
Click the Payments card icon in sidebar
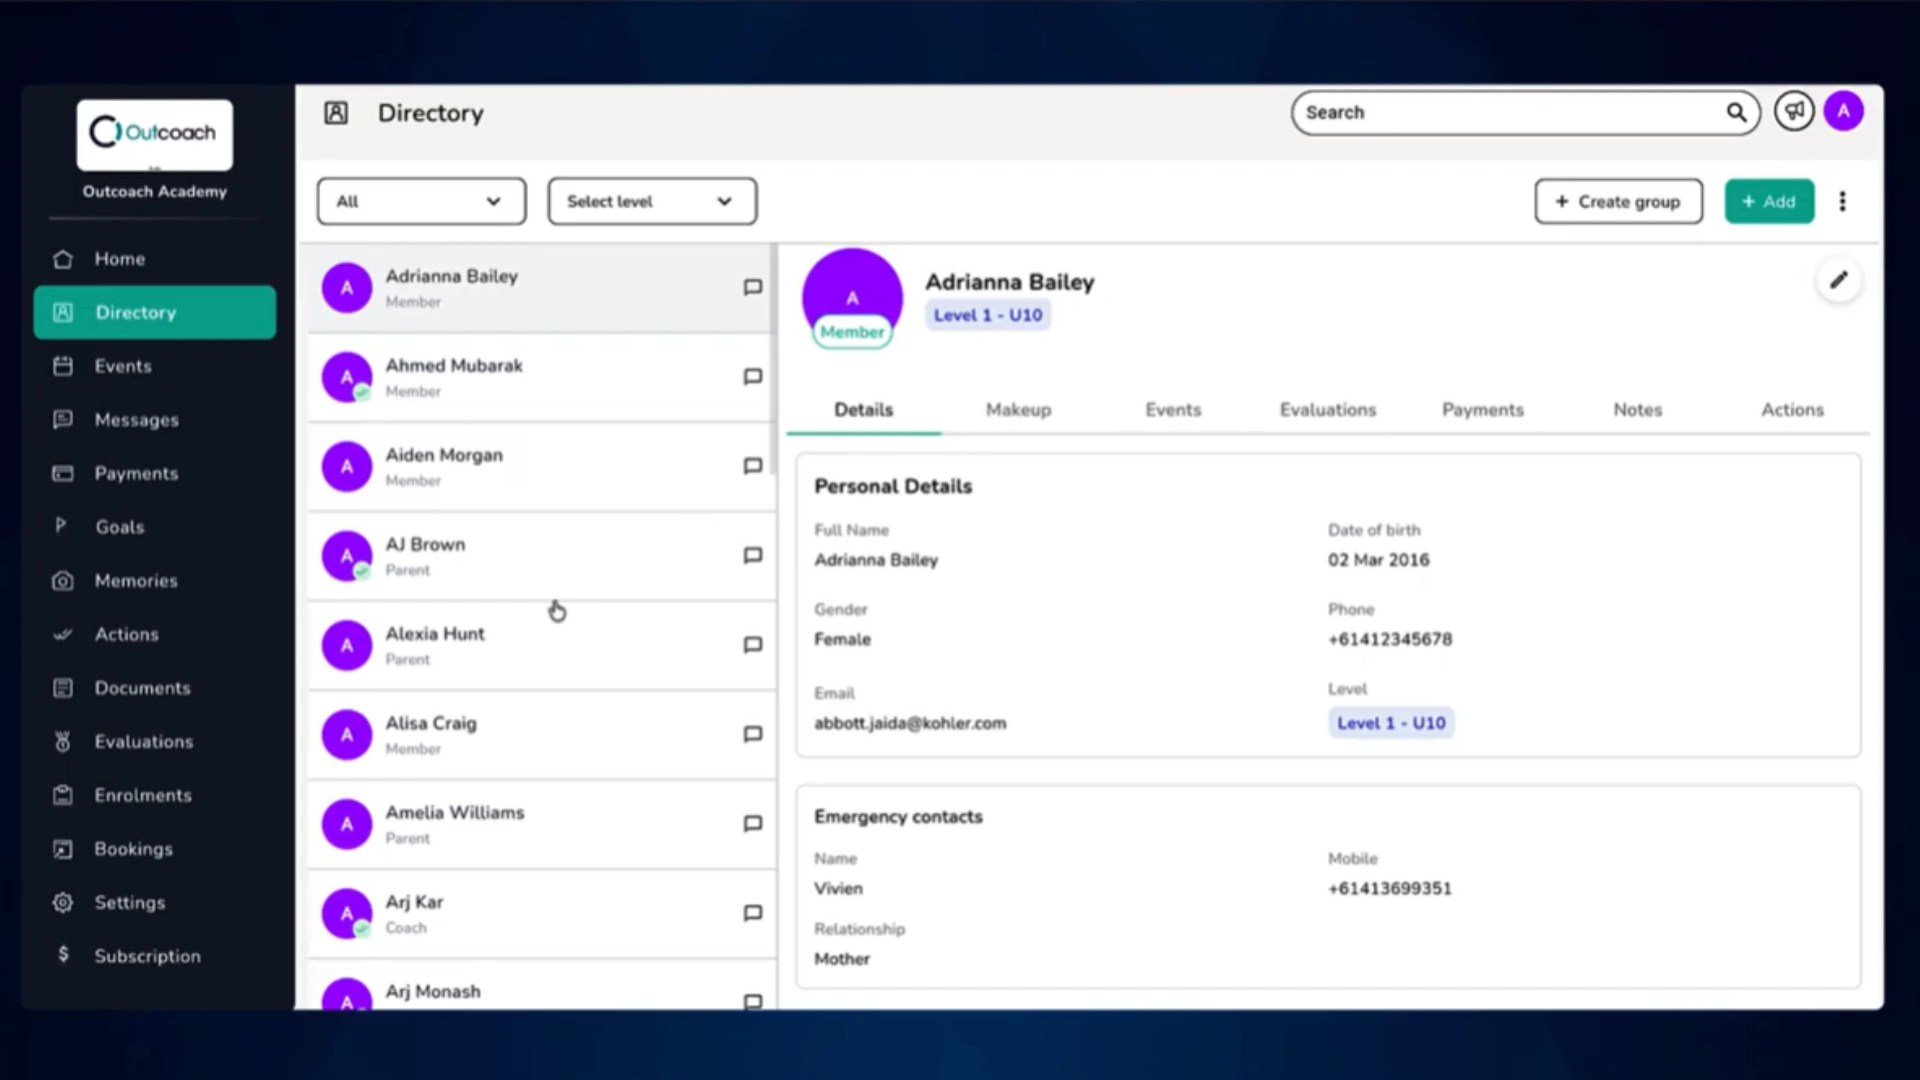(63, 473)
